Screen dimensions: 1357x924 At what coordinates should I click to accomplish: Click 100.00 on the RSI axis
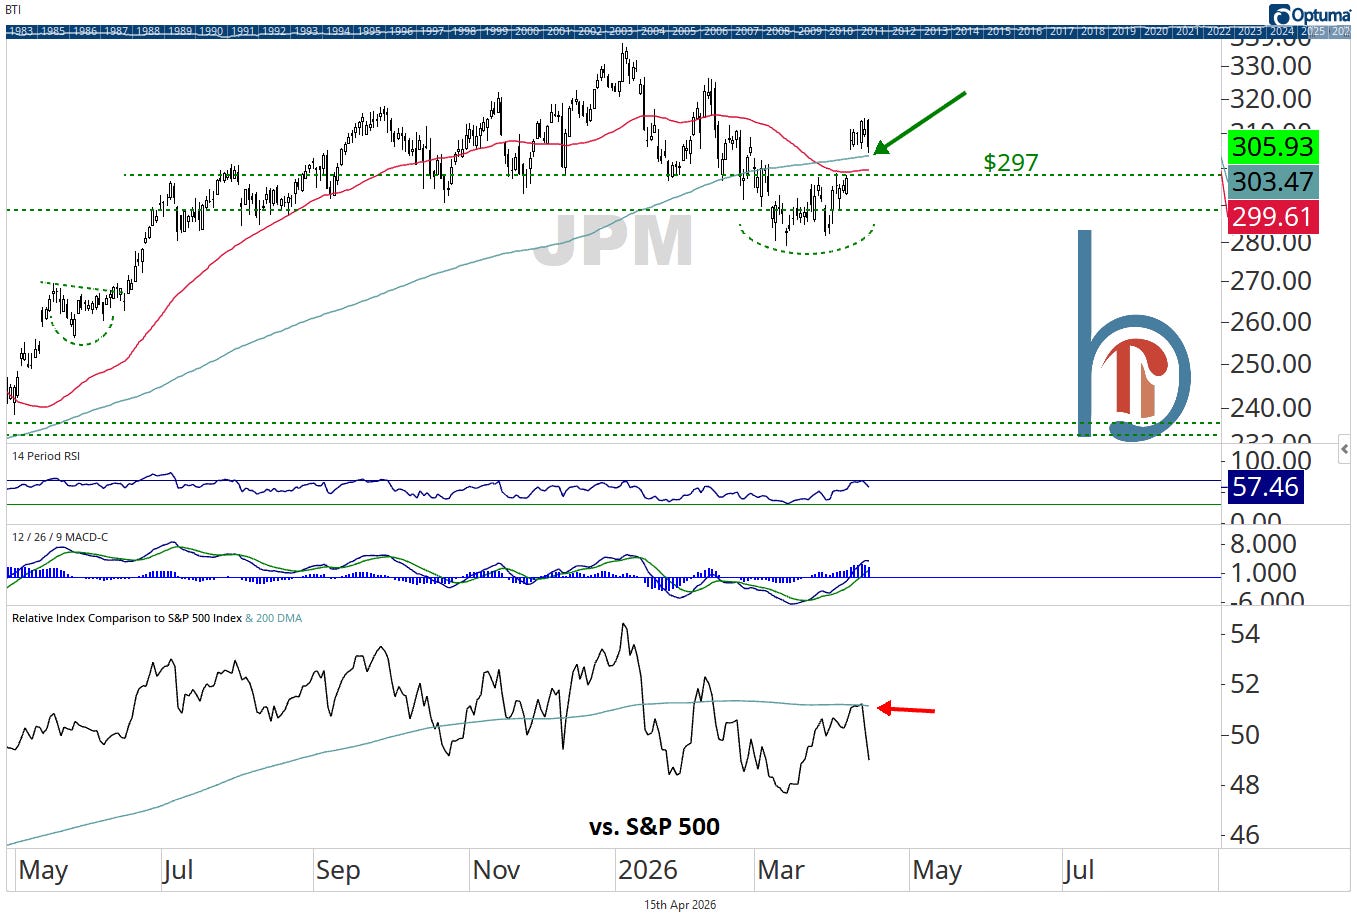(x=1270, y=462)
